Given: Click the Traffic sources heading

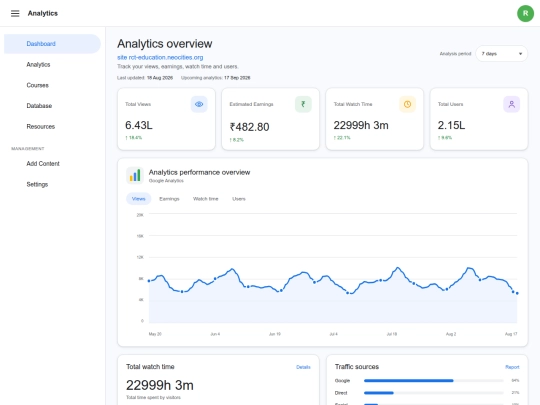Looking at the screenshot, I should pyautogui.click(x=357, y=367).
